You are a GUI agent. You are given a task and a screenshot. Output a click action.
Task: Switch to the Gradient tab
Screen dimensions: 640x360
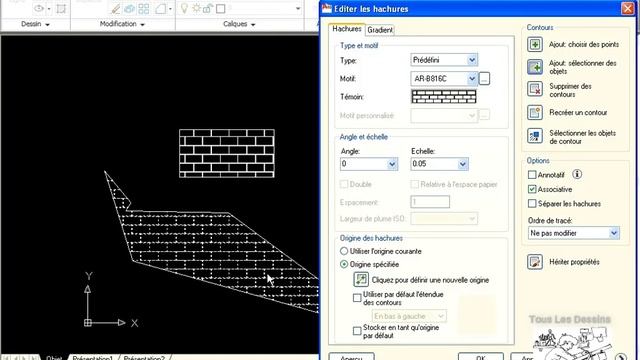coord(380,30)
